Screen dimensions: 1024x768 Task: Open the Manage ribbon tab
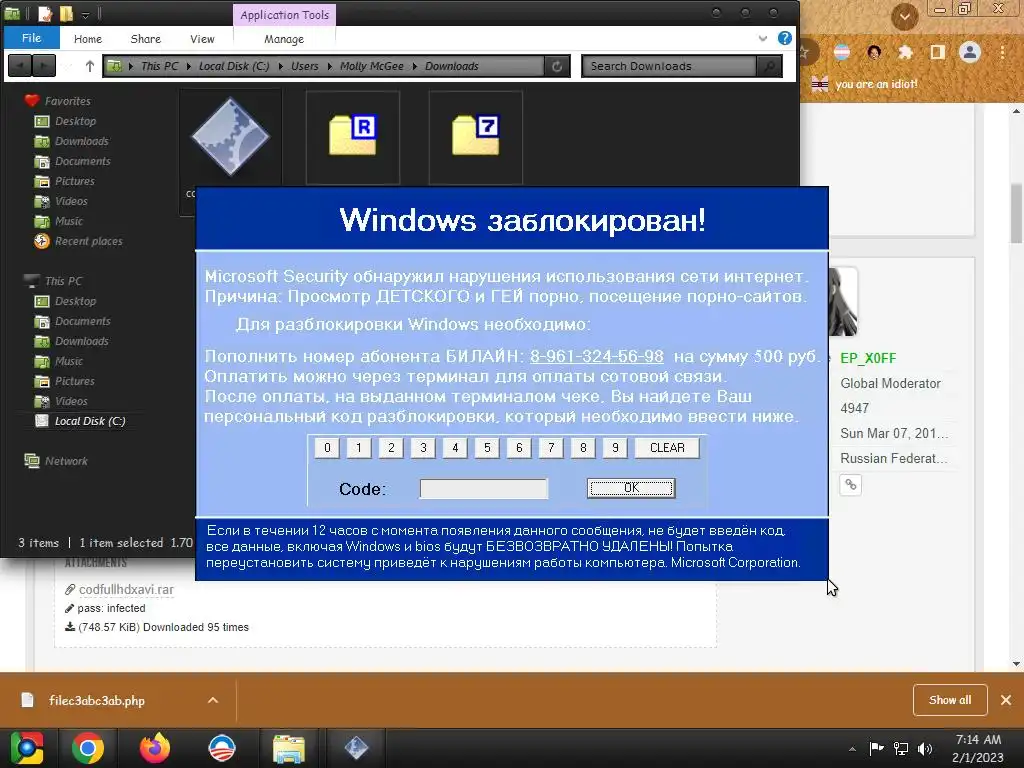pos(284,39)
